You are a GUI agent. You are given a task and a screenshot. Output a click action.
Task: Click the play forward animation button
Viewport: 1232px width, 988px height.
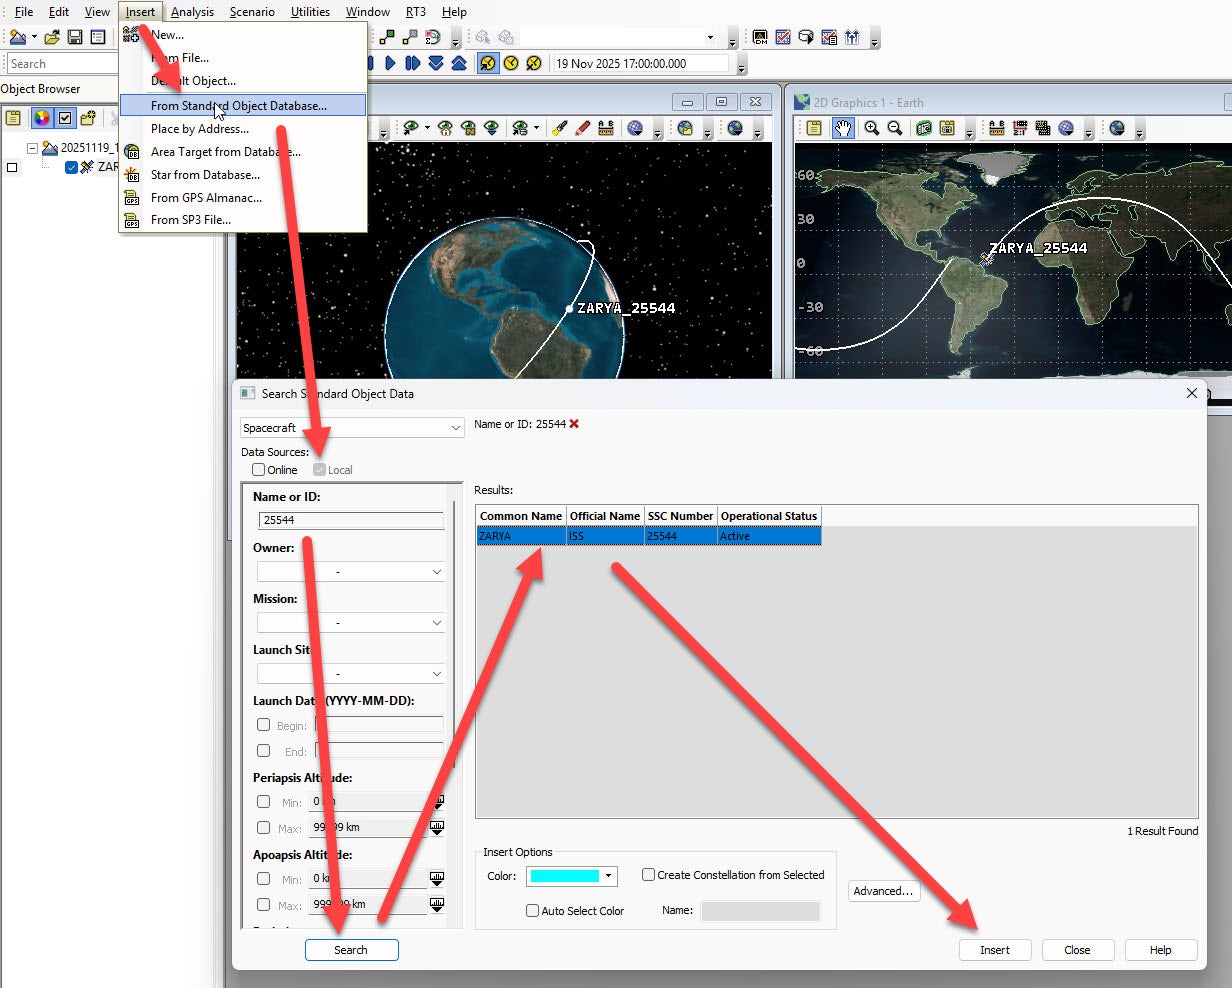point(391,63)
